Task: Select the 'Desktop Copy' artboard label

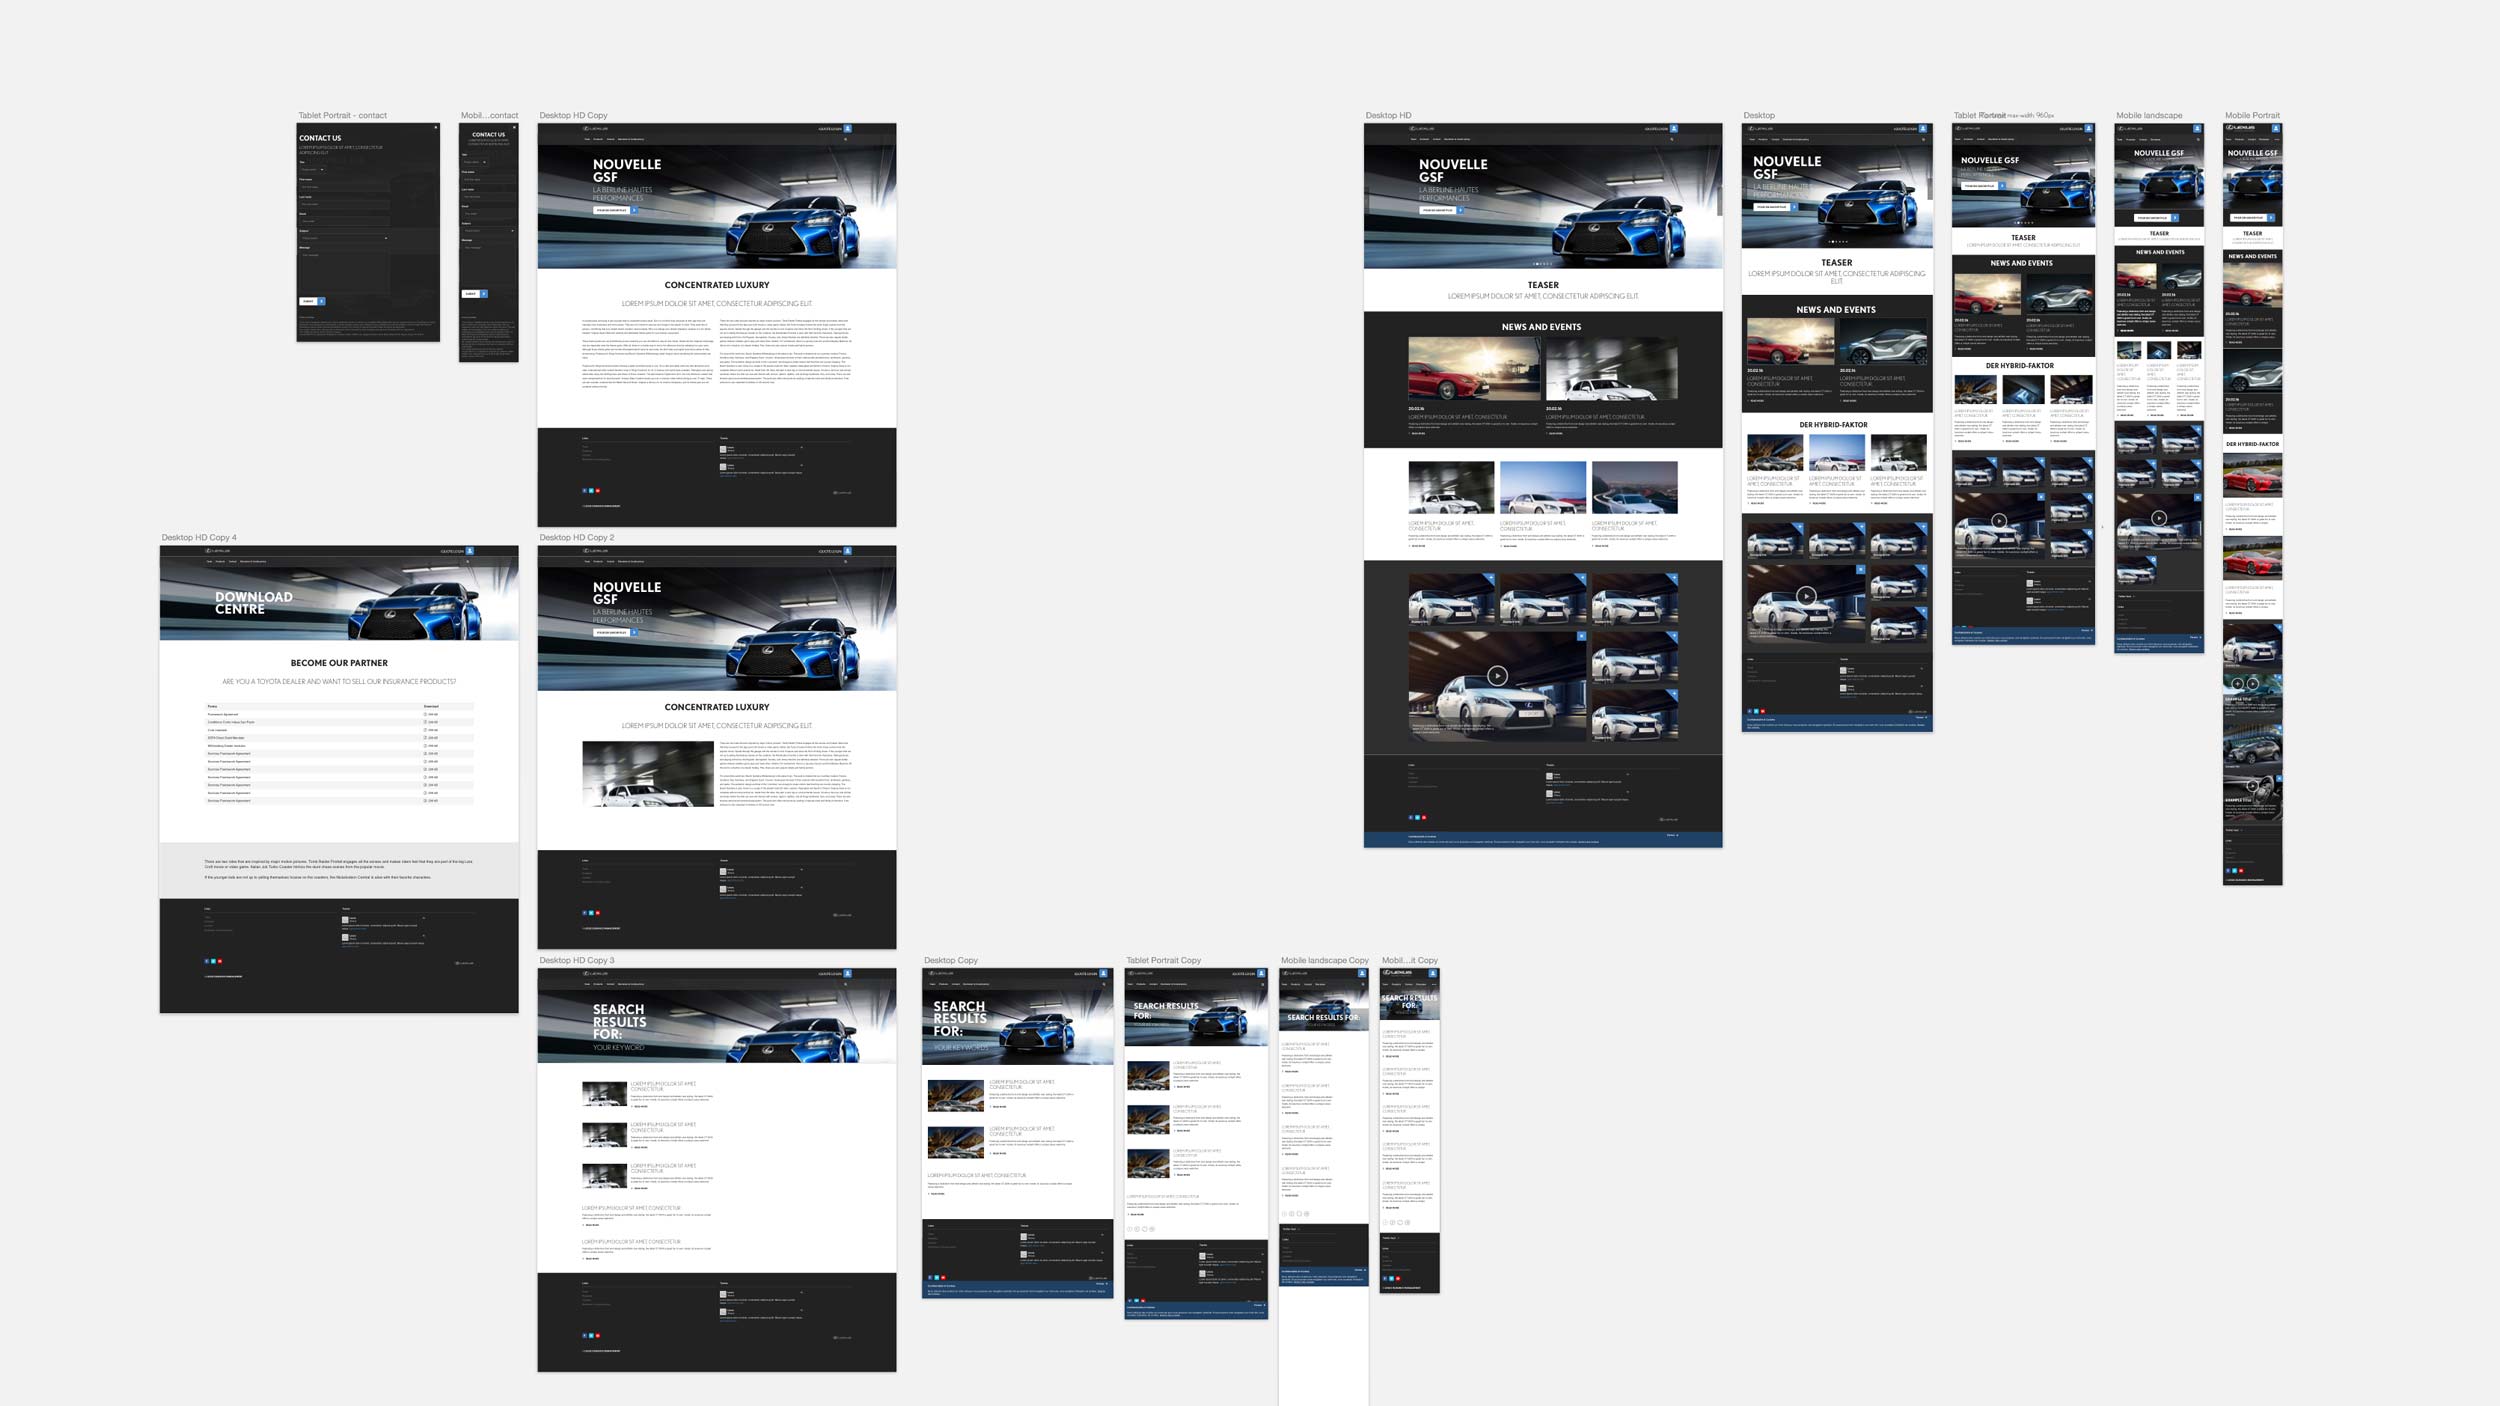Action: tap(950, 960)
